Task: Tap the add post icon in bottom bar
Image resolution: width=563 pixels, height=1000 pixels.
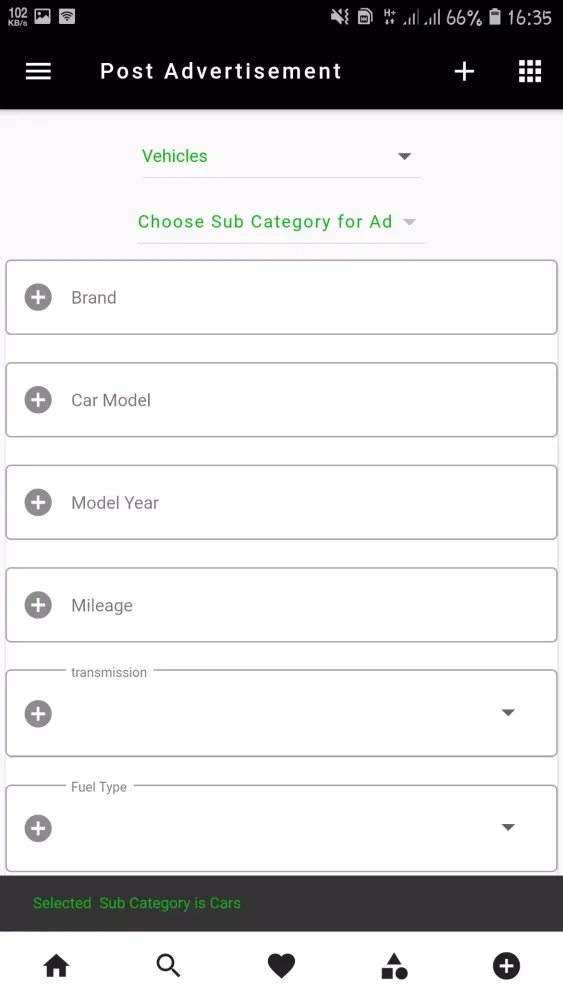Action: (506, 966)
